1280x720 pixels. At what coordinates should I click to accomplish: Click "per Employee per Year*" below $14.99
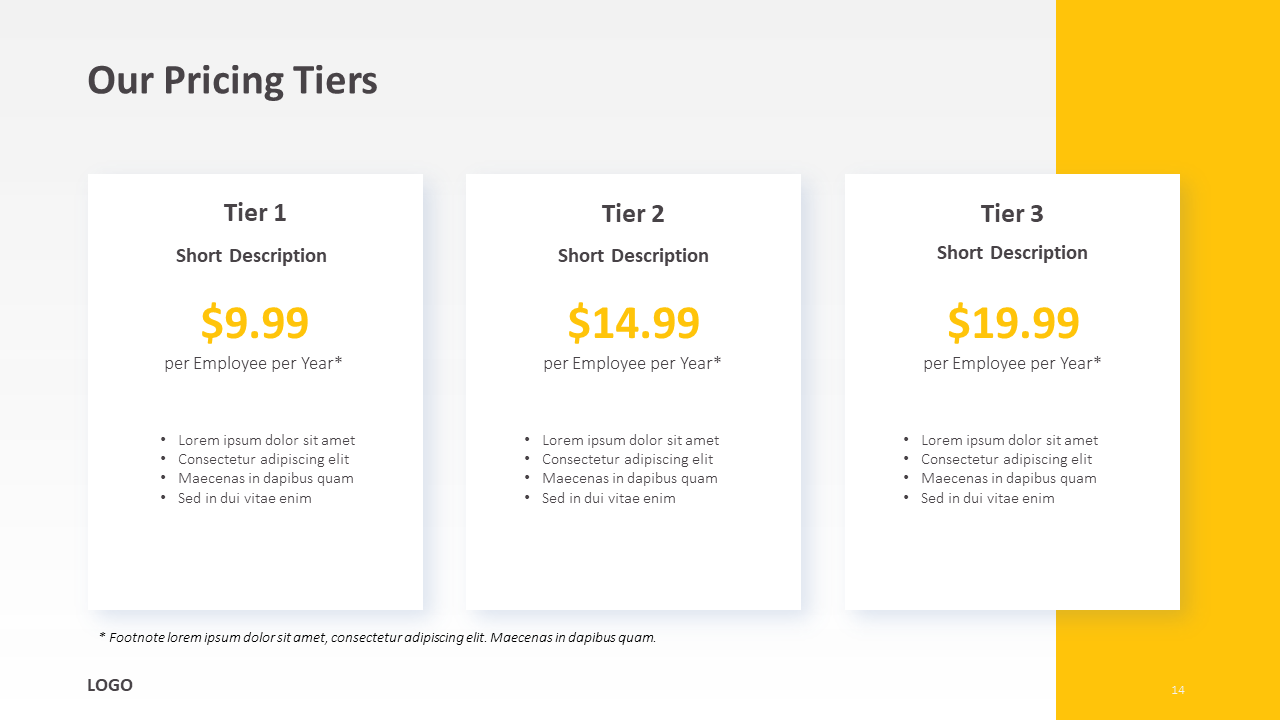tap(632, 363)
